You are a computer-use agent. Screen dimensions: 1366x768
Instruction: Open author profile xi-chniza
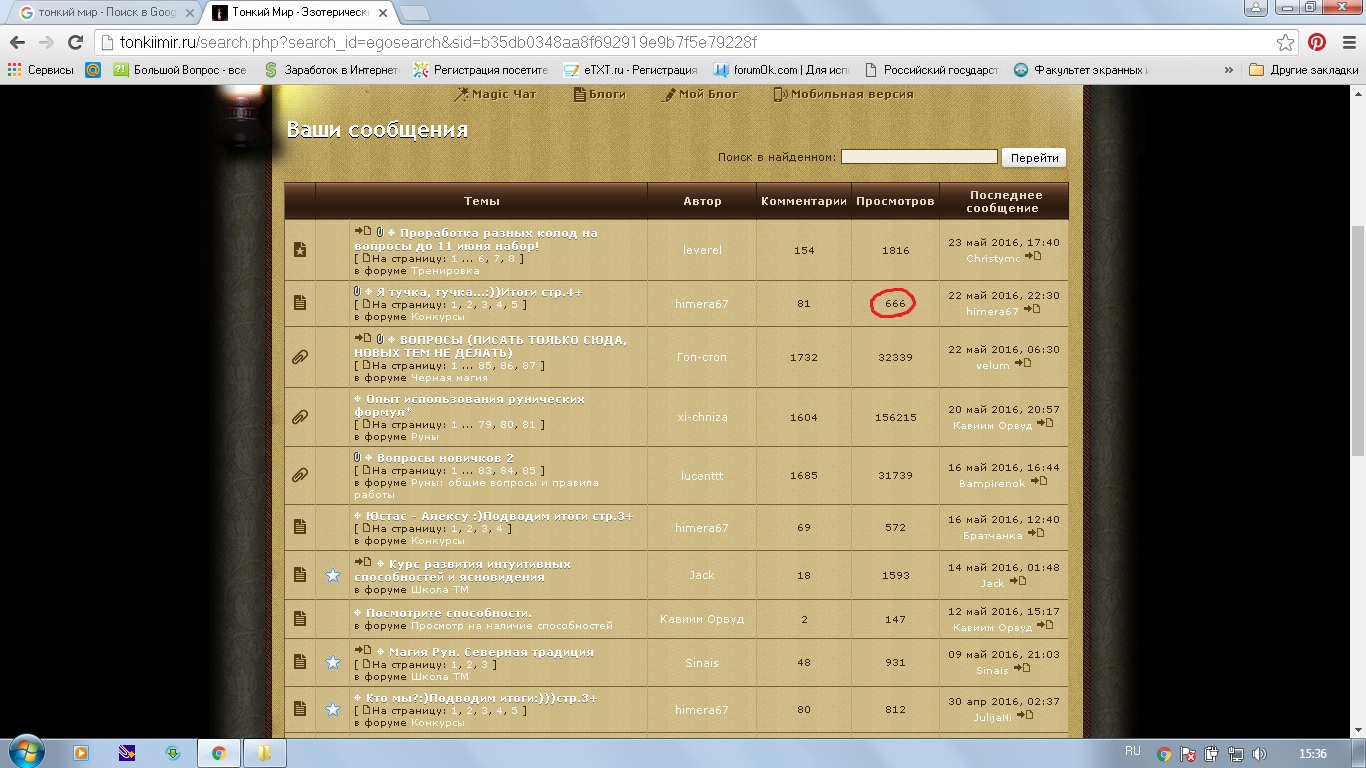(702, 417)
